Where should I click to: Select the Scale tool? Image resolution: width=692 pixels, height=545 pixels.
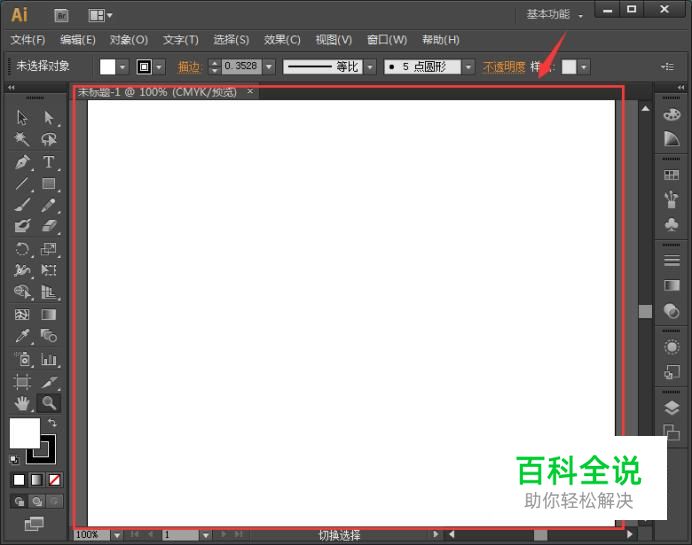click(49, 249)
